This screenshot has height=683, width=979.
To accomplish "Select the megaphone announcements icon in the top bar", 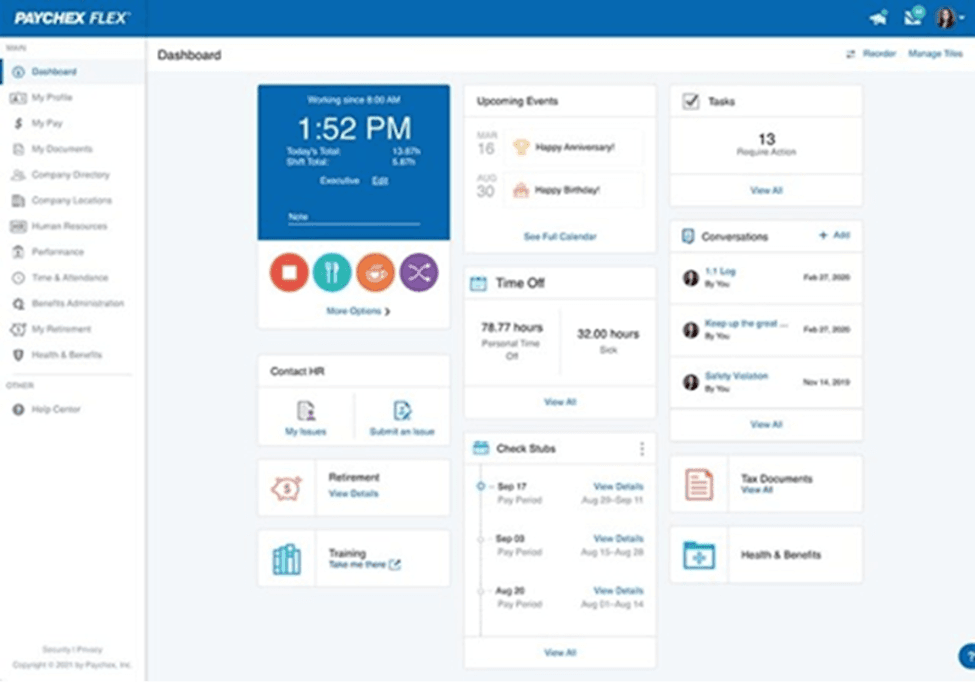I will [879, 17].
